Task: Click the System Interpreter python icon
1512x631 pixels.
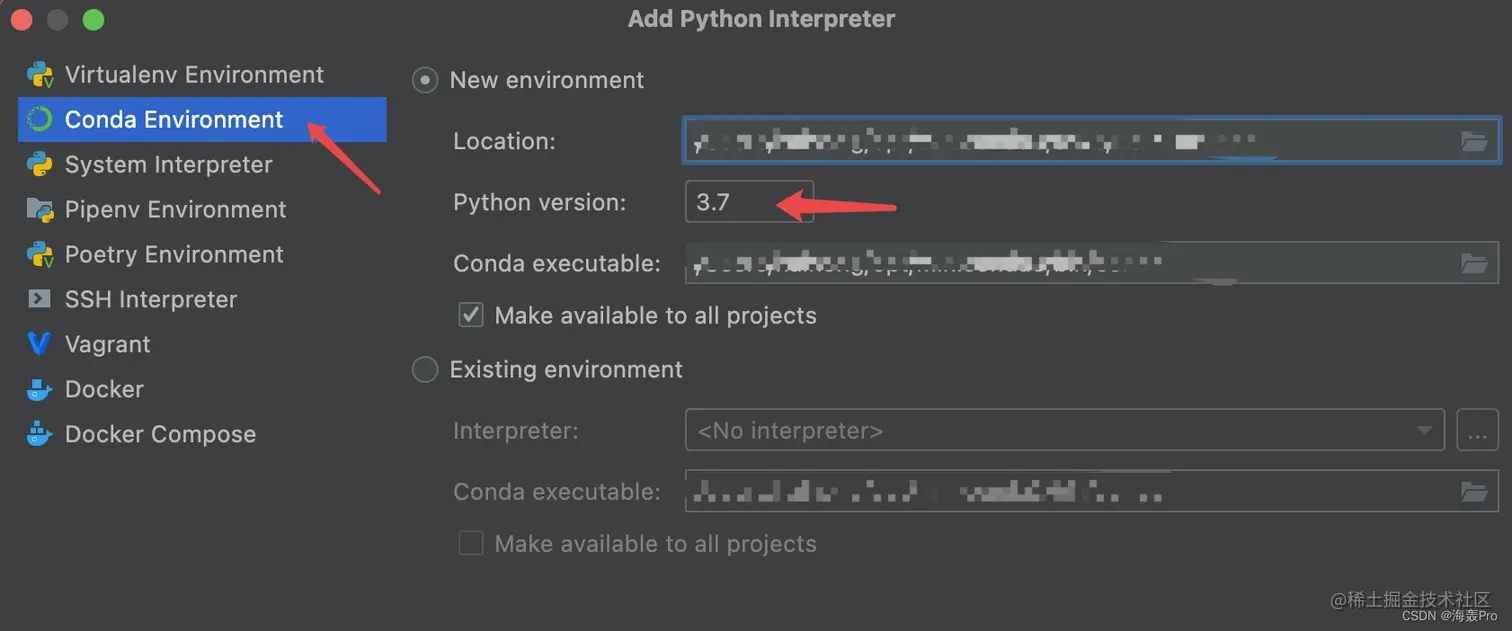Action: click(40, 165)
